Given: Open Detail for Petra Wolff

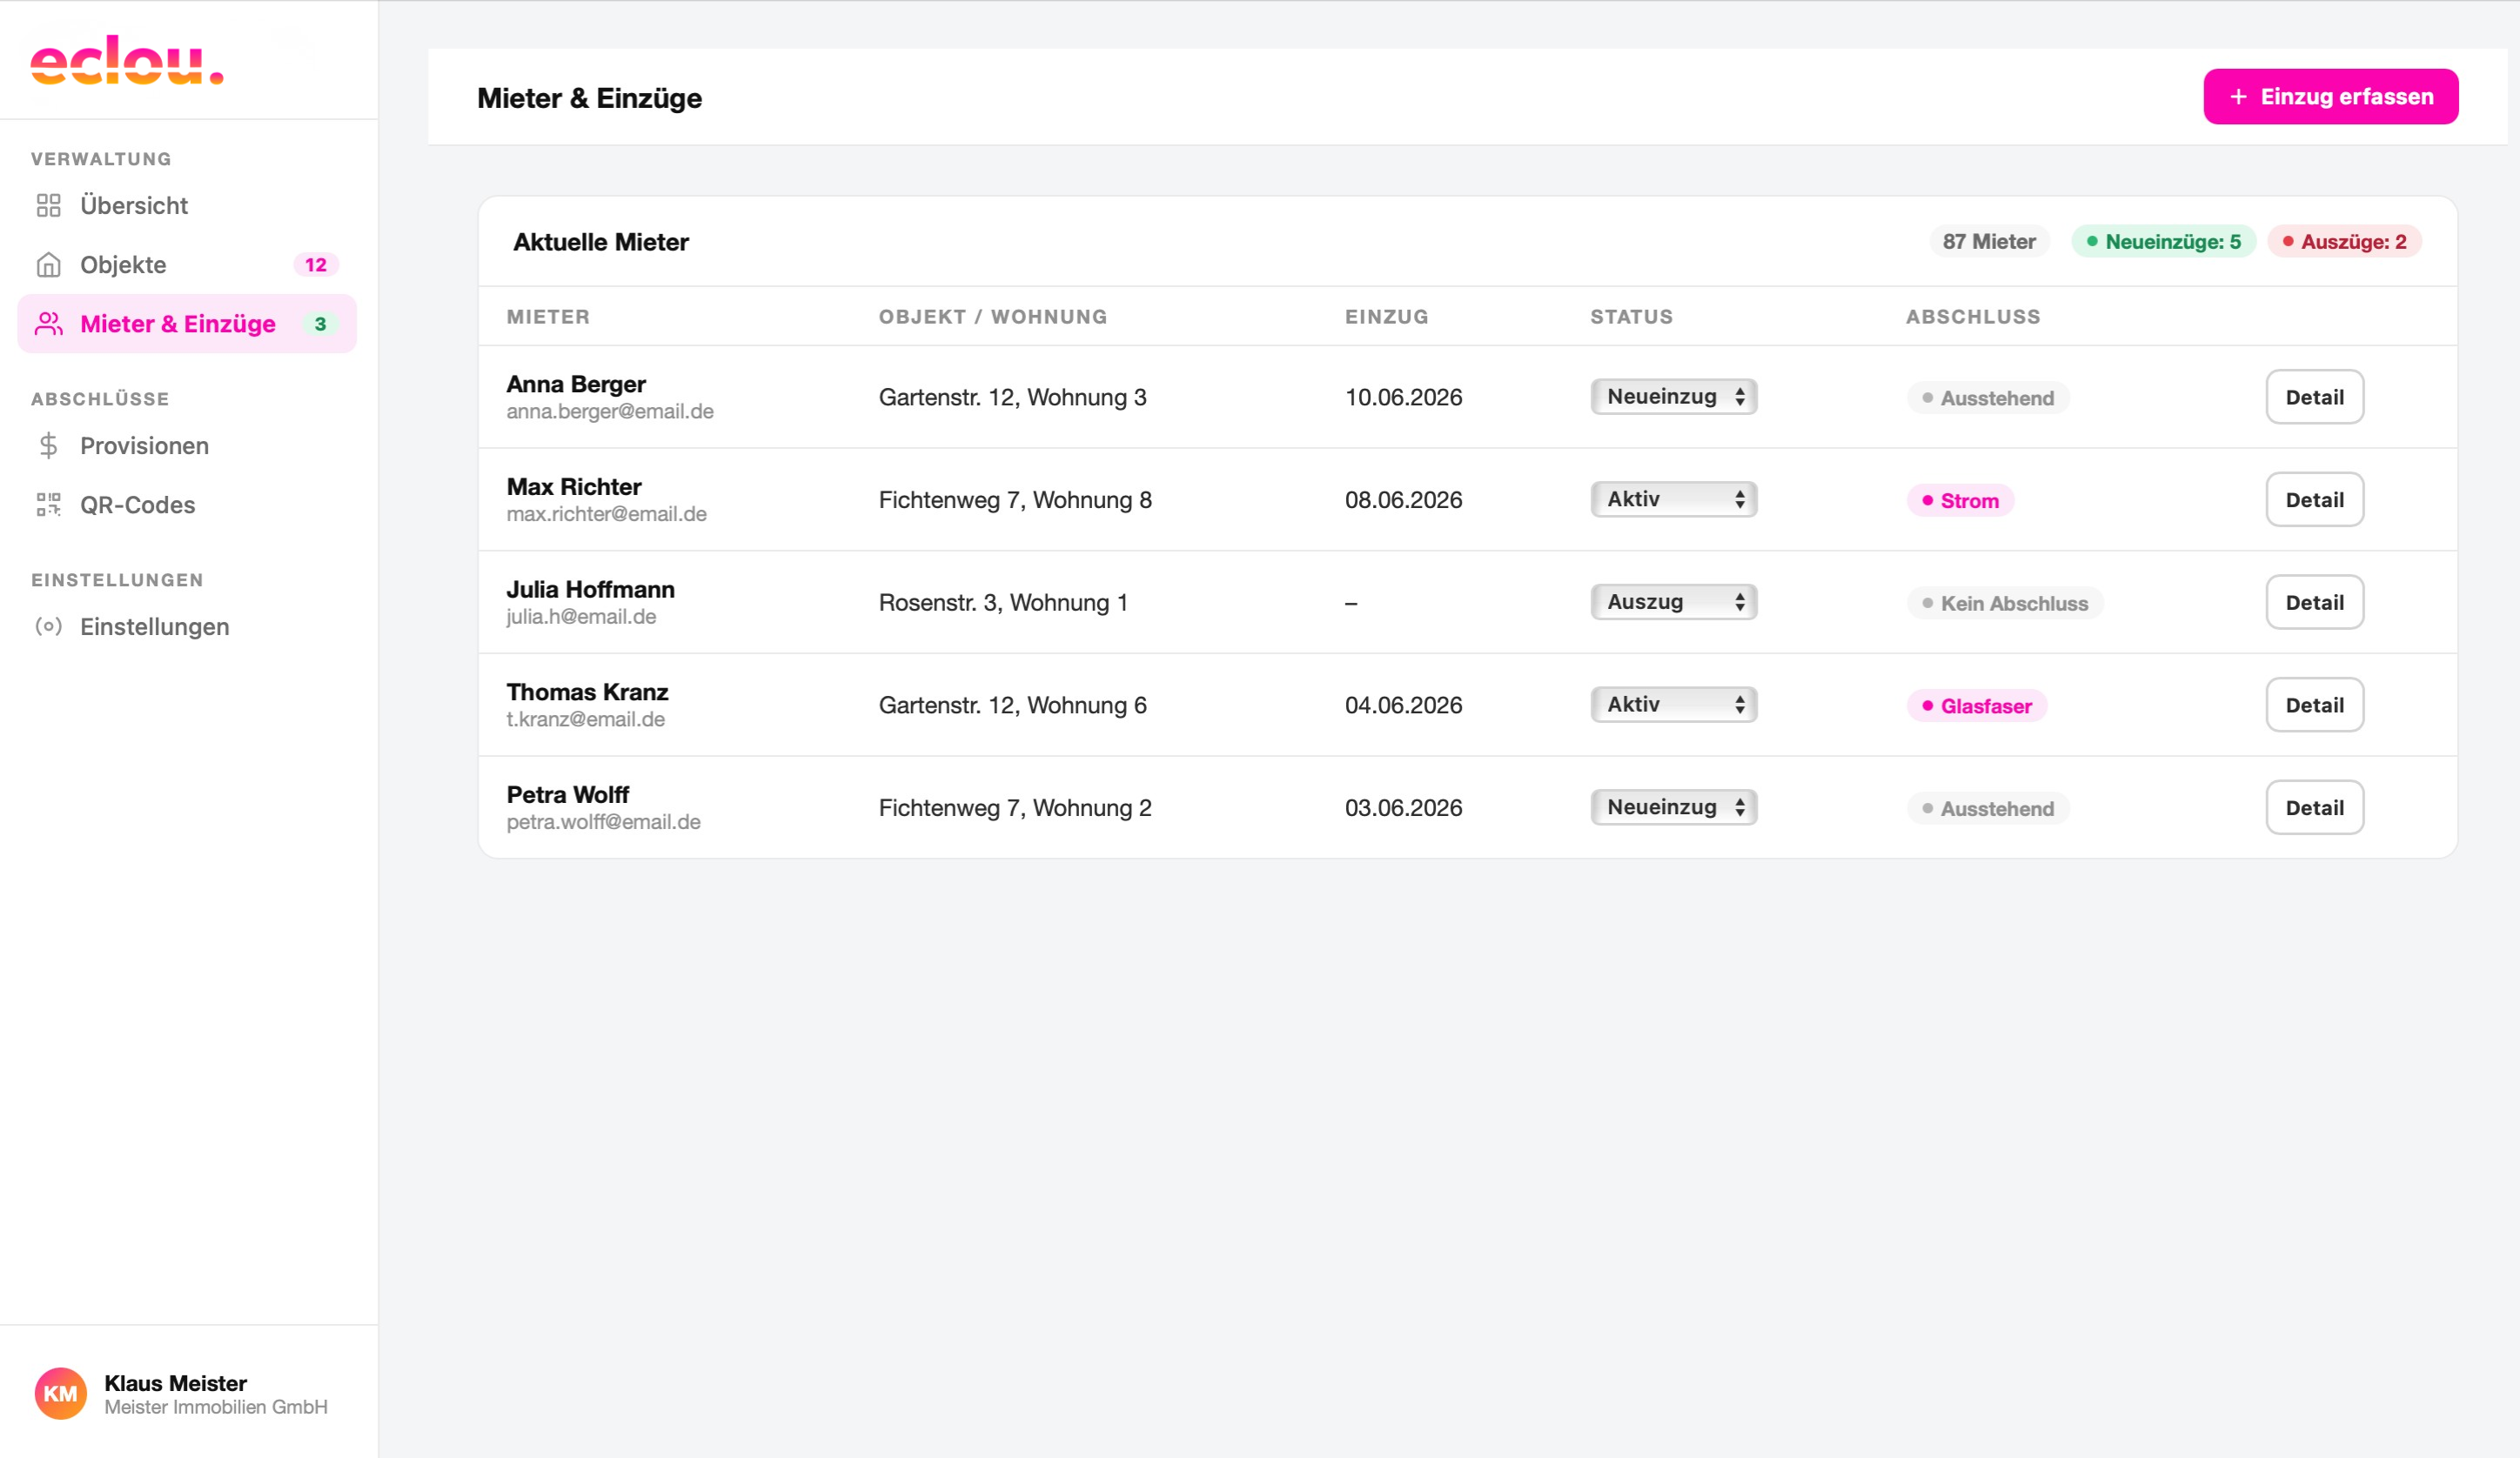Looking at the screenshot, I should (2314, 807).
